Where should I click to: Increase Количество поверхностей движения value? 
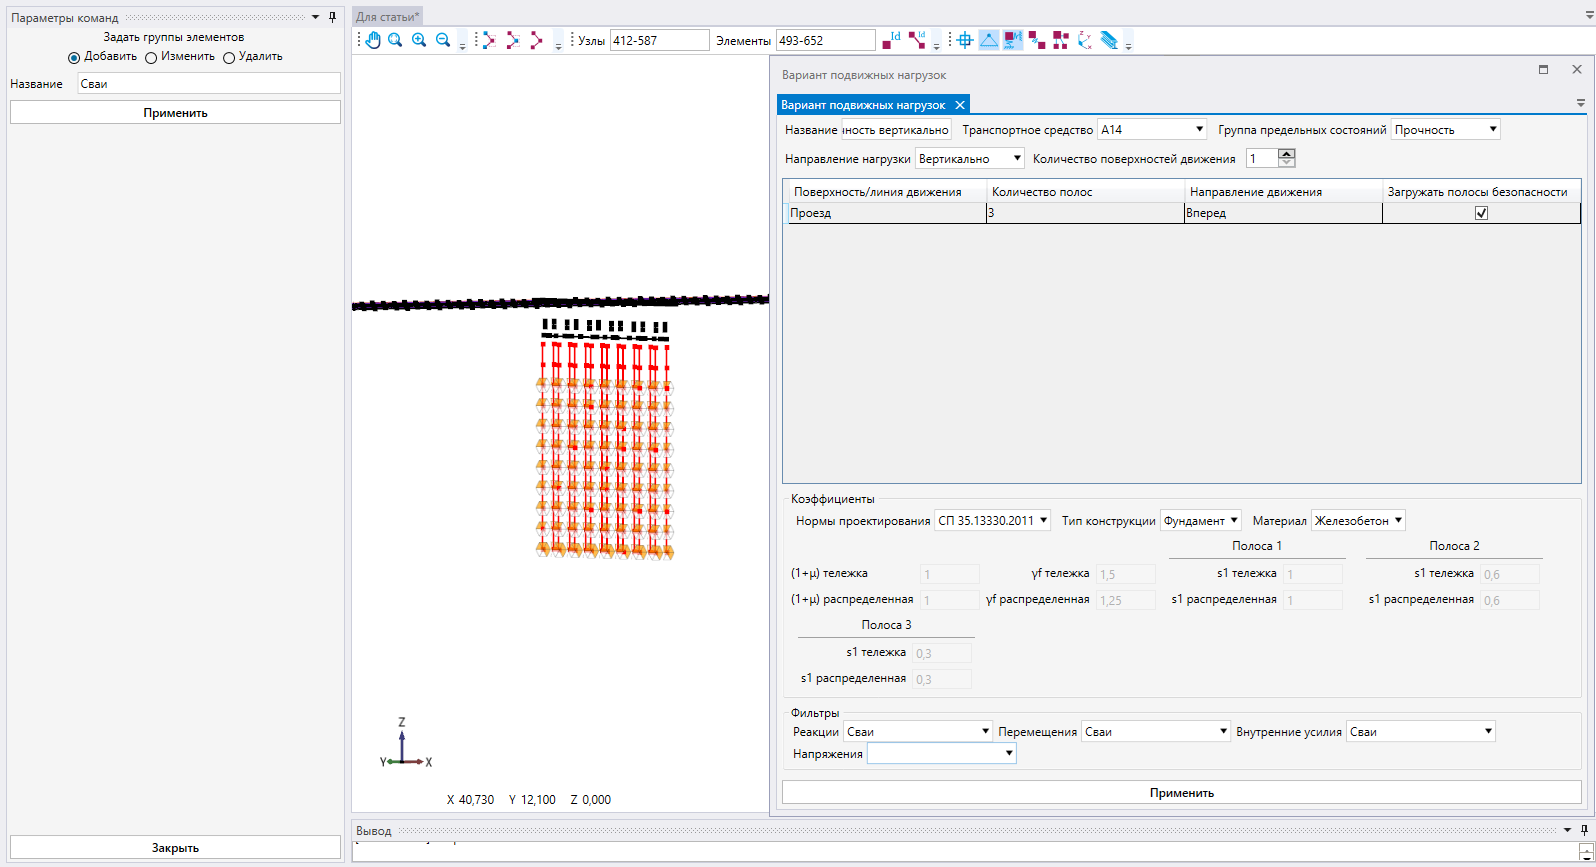pyautogui.click(x=1287, y=154)
